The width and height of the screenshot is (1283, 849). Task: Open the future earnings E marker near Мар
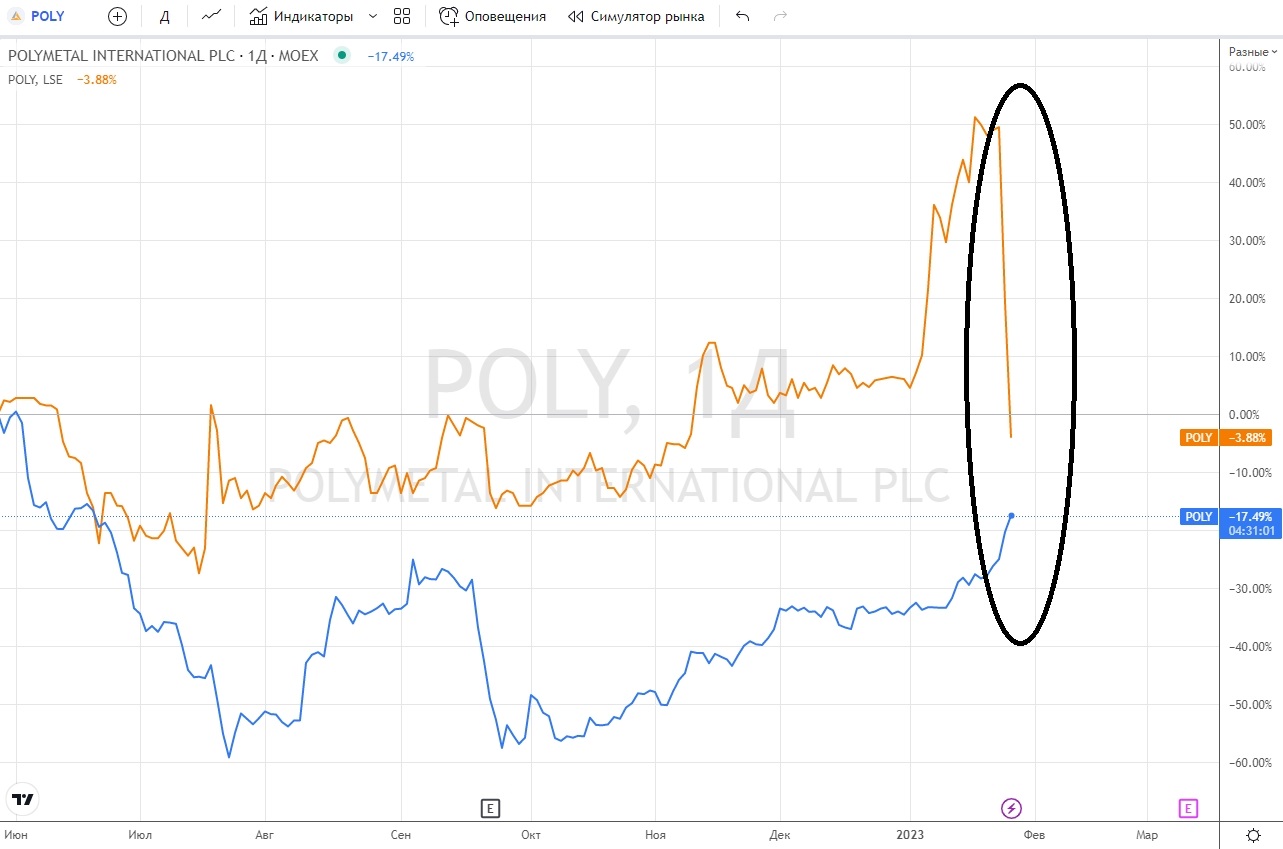coord(1188,808)
